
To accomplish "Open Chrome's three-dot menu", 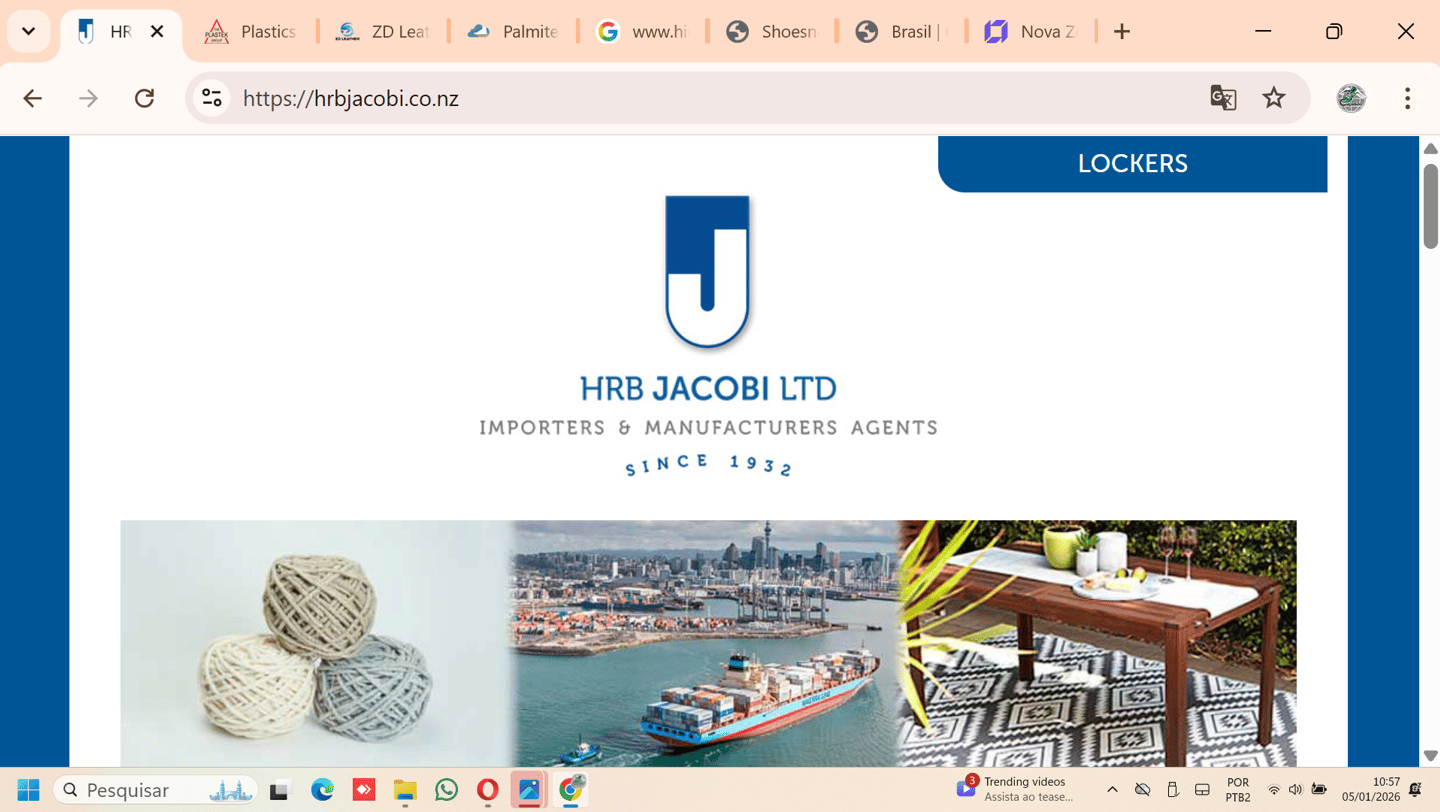I will point(1407,98).
